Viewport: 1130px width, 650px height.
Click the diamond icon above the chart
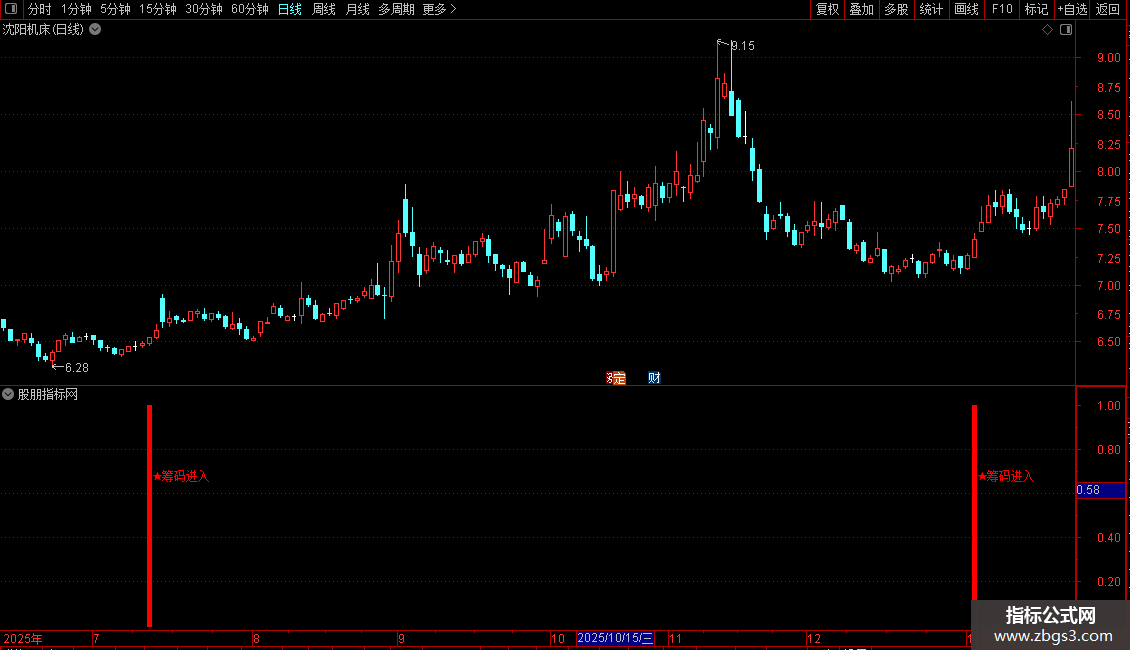coord(1048,30)
